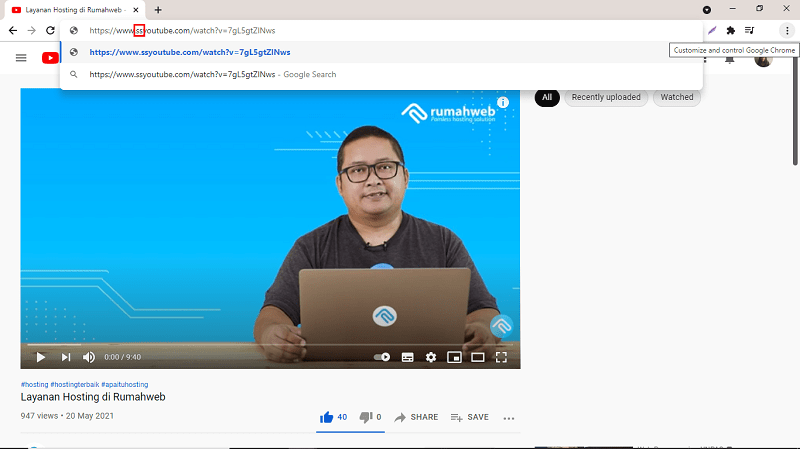Click the SAVE to playlist button

pos(470,417)
